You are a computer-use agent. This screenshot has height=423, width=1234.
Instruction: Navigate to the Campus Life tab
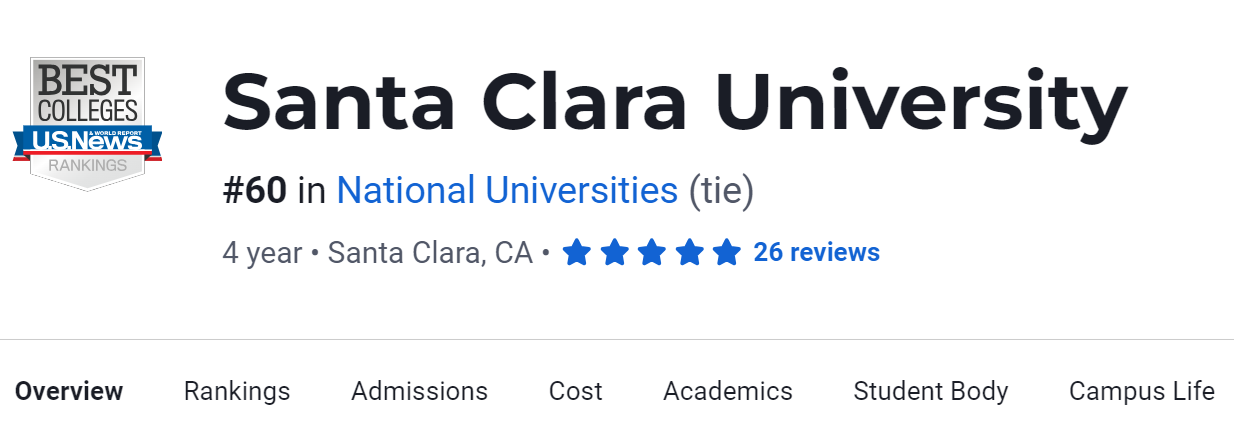coord(1142,391)
